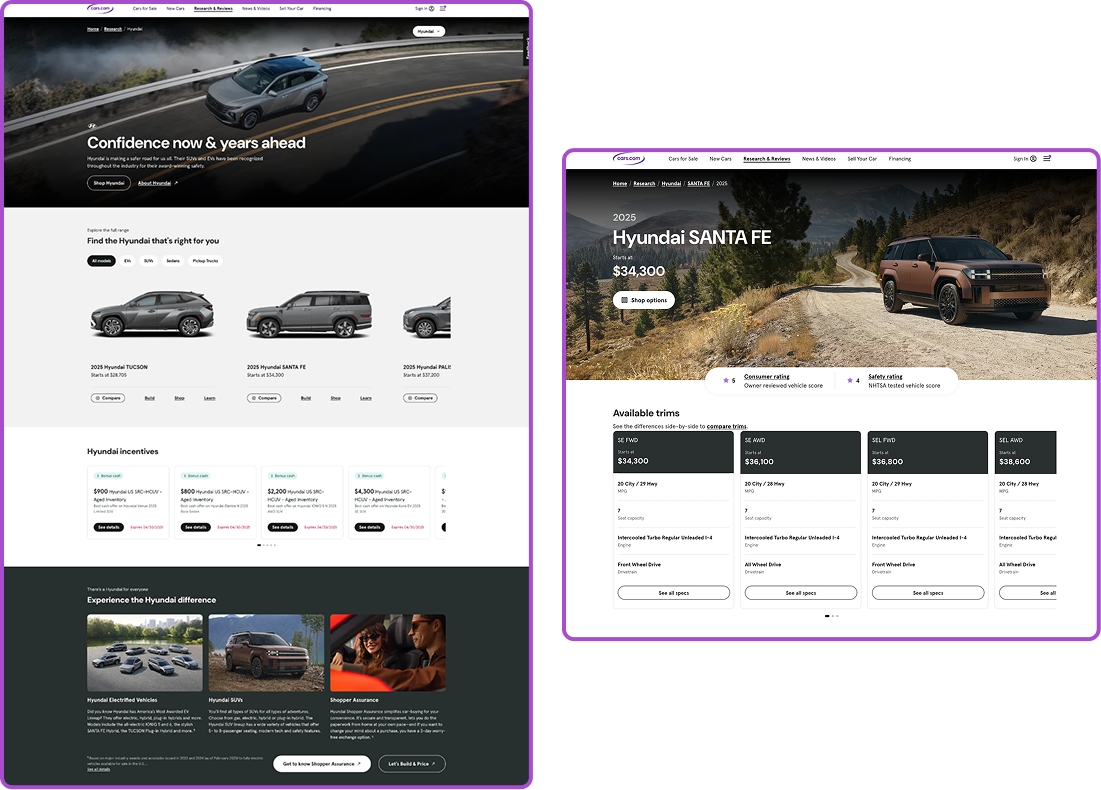
Task: Click Sign In profile icon on Santa Fe page
Action: click(1033, 159)
